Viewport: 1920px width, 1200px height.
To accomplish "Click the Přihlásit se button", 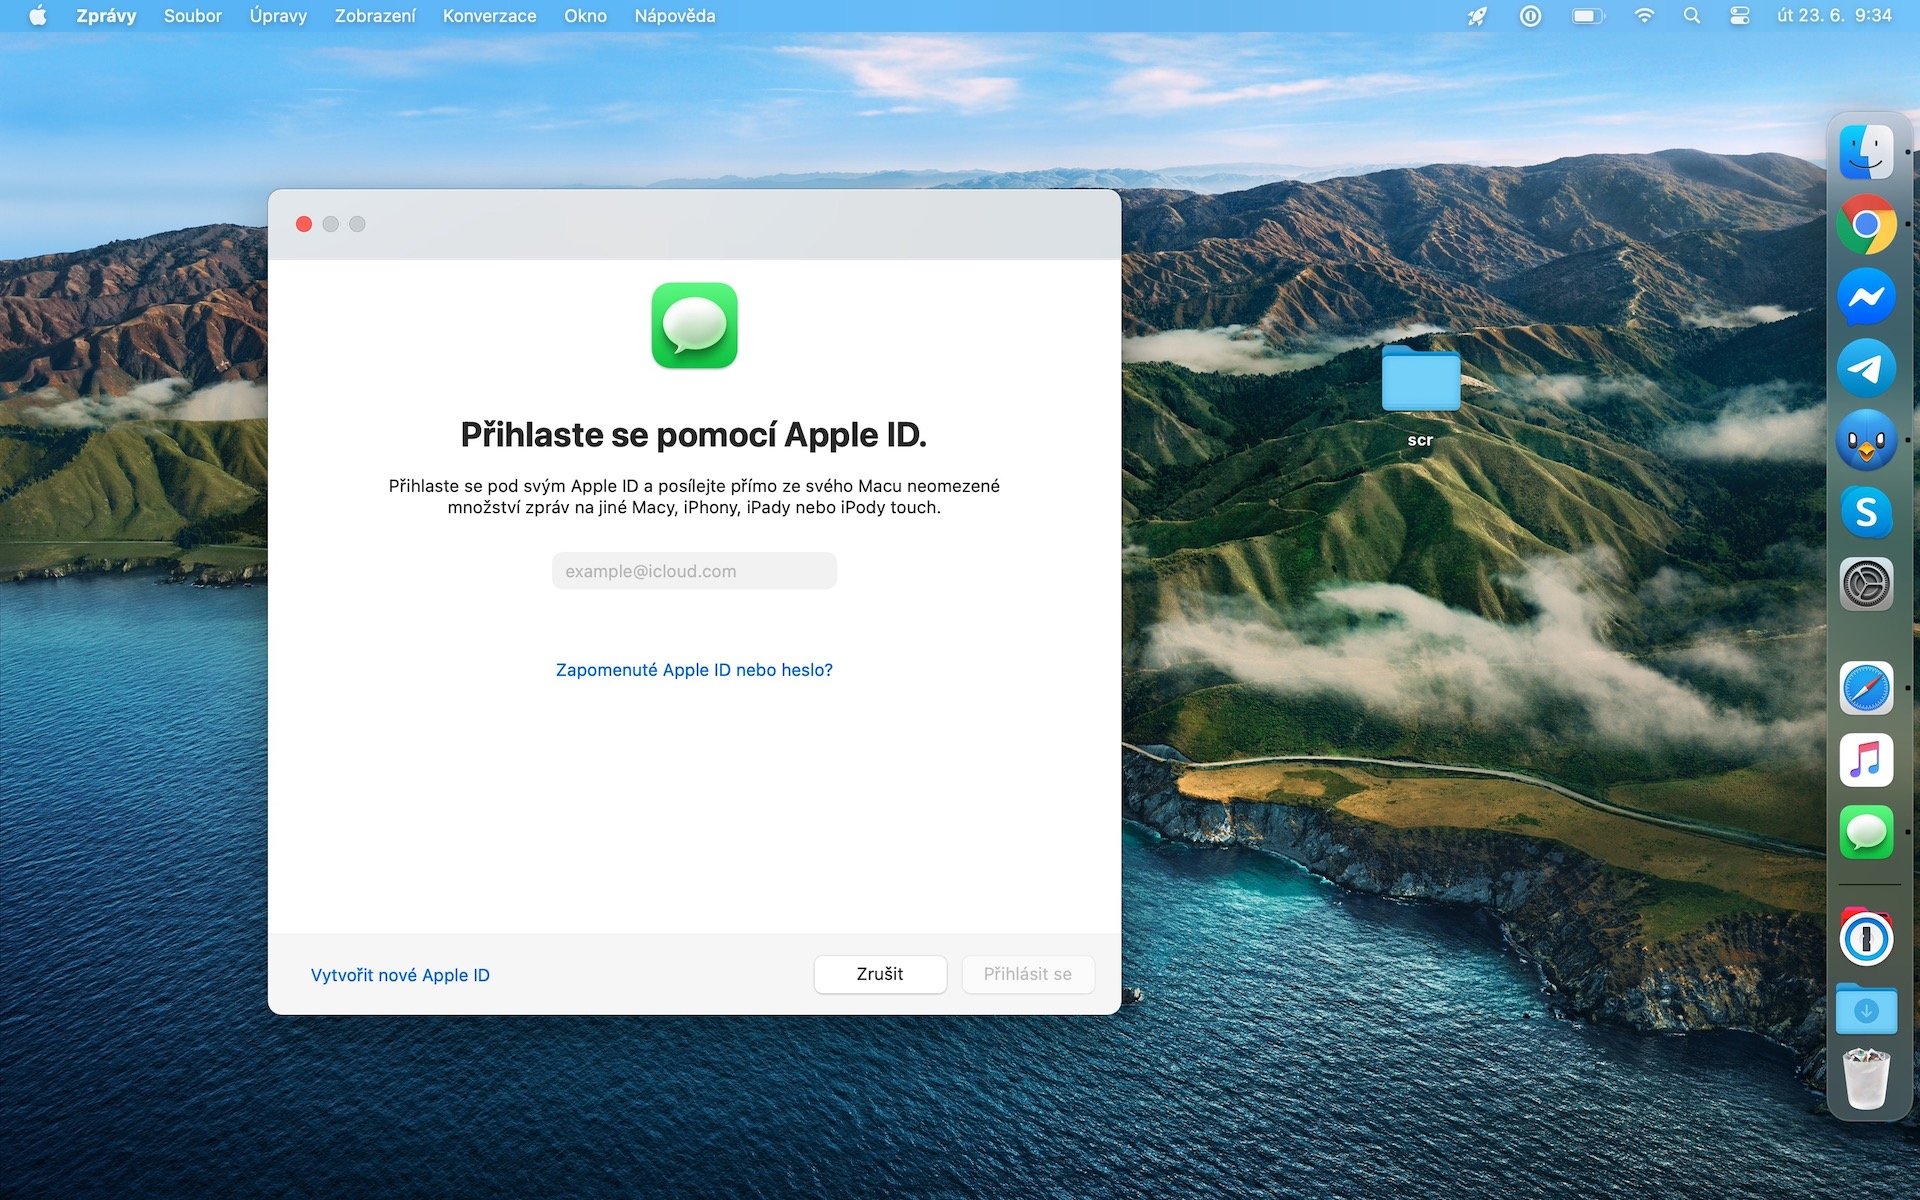I will pos(1028,974).
